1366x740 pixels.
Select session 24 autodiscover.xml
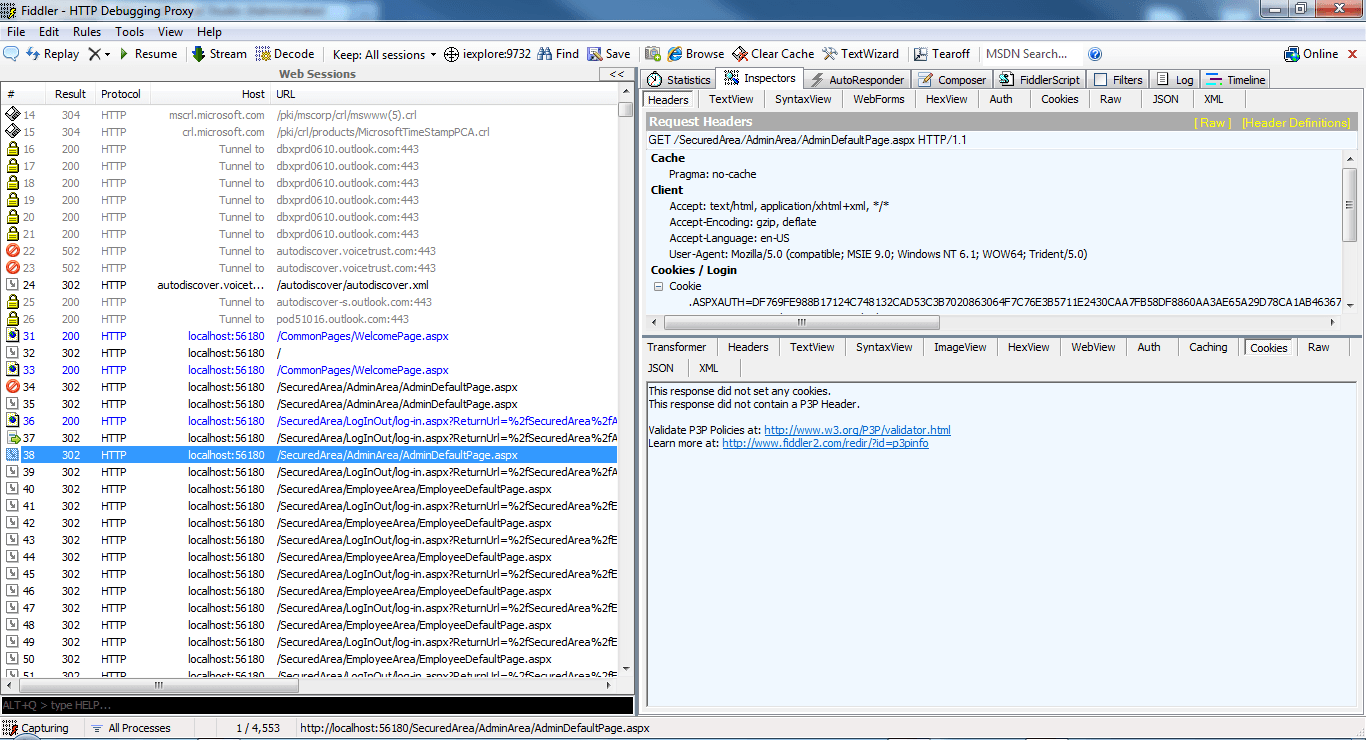(x=309, y=285)
